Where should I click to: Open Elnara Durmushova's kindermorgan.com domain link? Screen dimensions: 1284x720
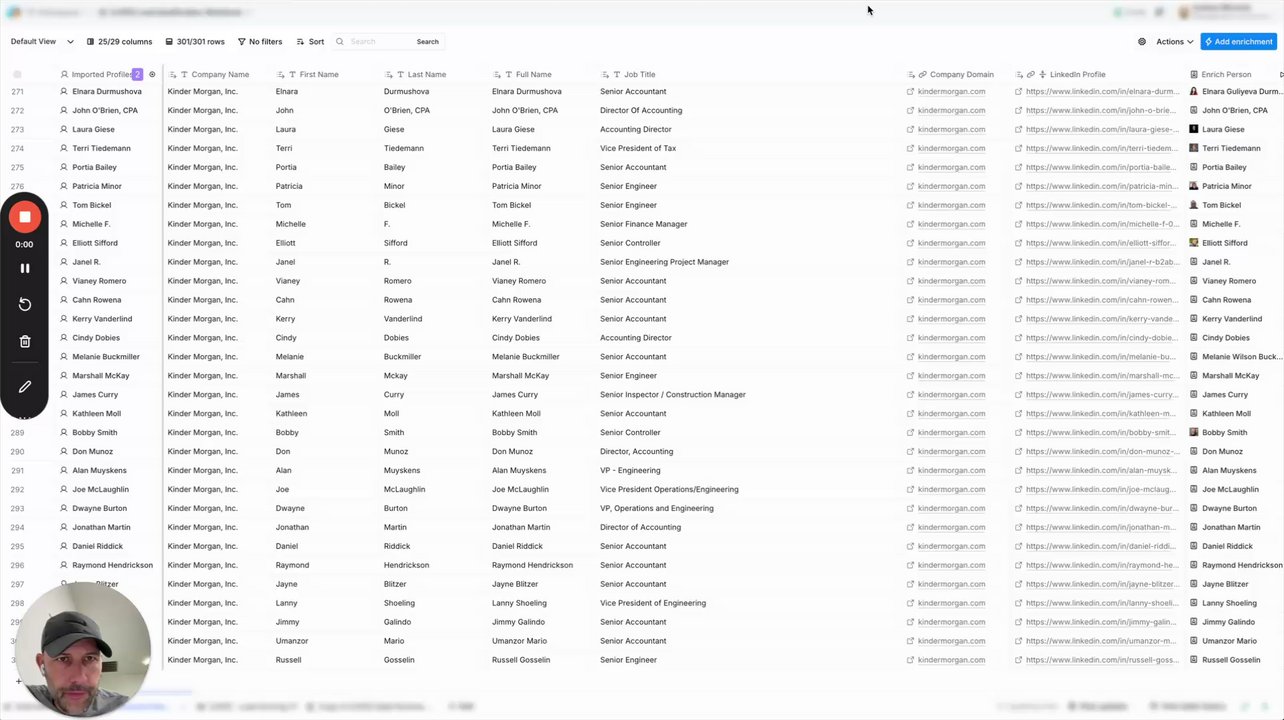point(951,91)
